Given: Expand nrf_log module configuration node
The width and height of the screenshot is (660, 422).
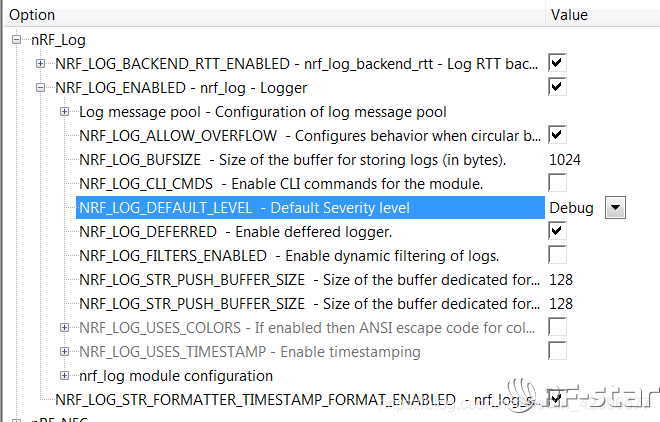Looking at the screenshot, I should click(65, 376).
